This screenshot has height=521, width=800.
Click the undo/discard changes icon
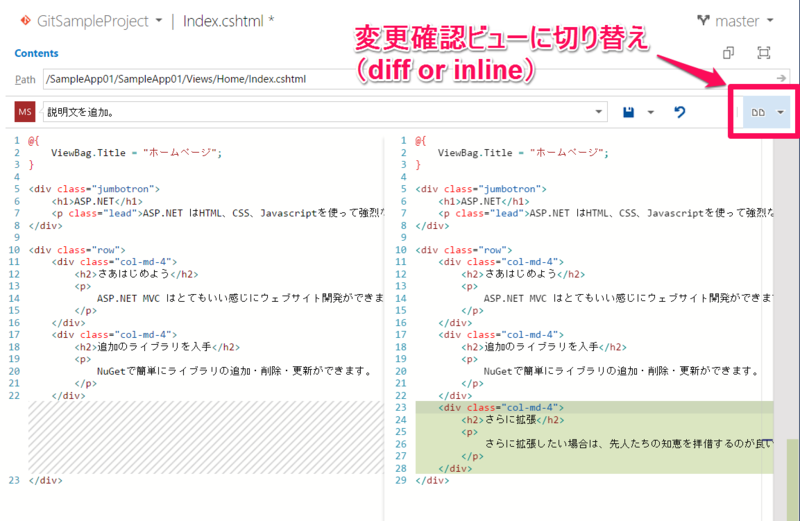coord(679,112)
